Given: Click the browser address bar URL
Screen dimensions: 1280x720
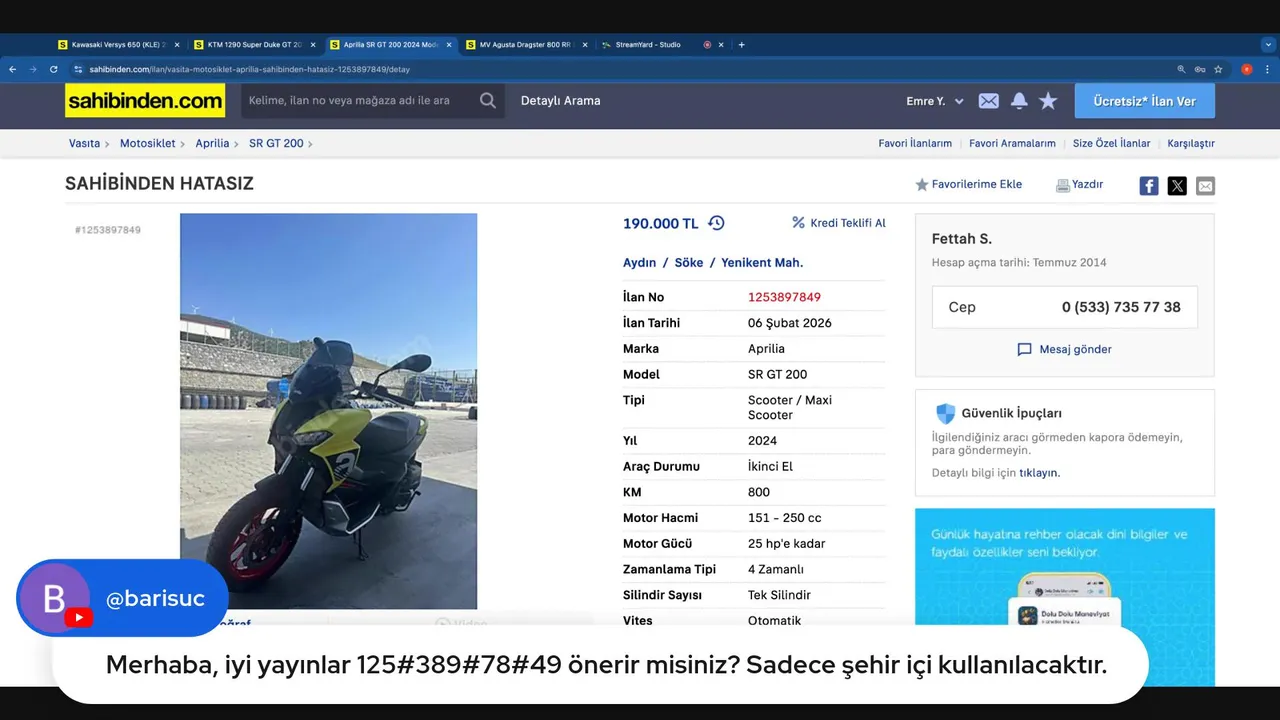Looking at the screenshot, I should (249, 69).
